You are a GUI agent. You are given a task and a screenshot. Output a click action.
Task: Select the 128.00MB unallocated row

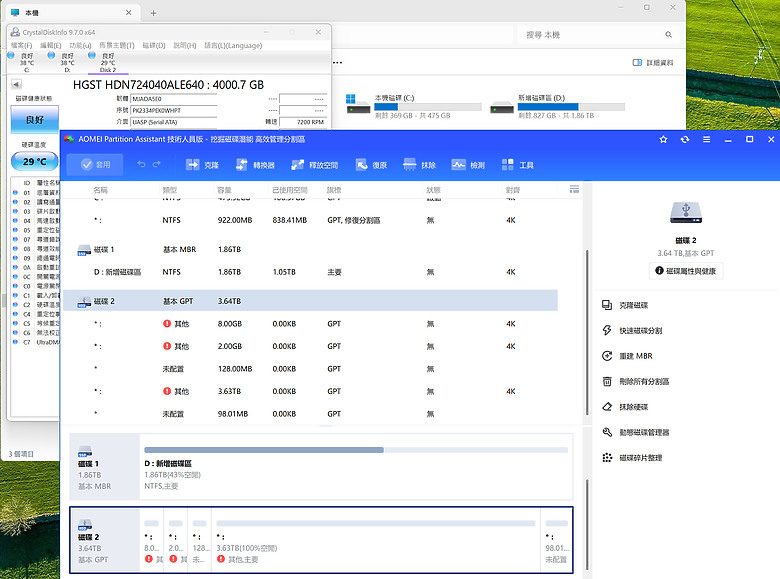click(x=310, y=369)
